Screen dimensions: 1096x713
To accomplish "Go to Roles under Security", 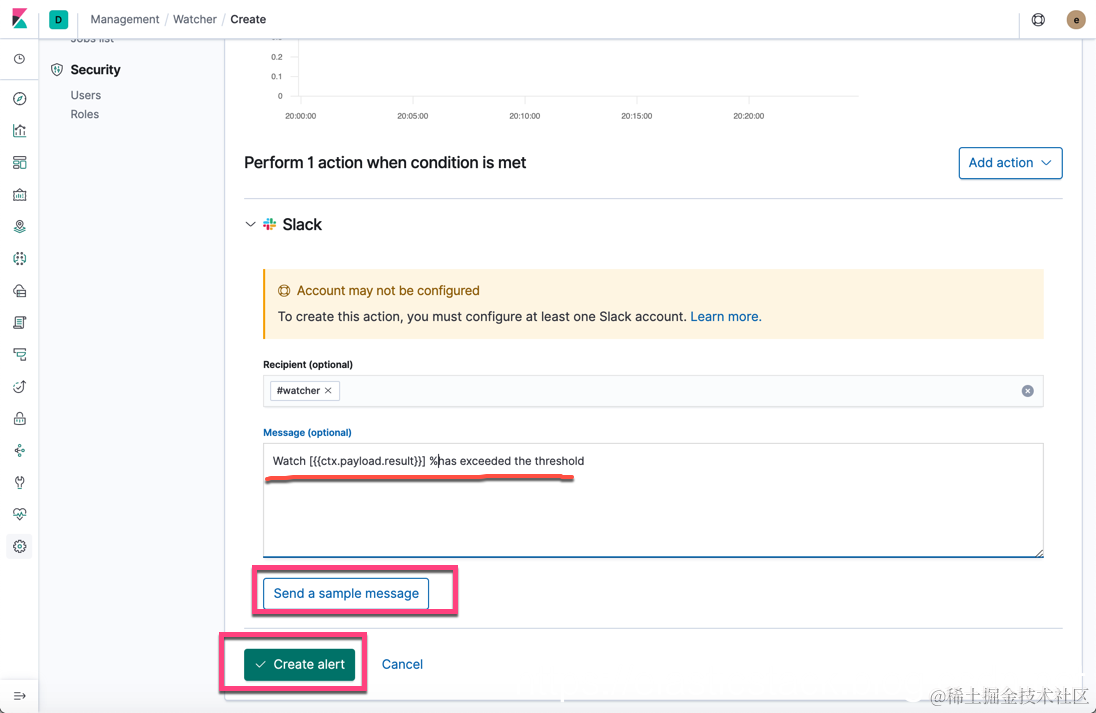I will [85, 114].
